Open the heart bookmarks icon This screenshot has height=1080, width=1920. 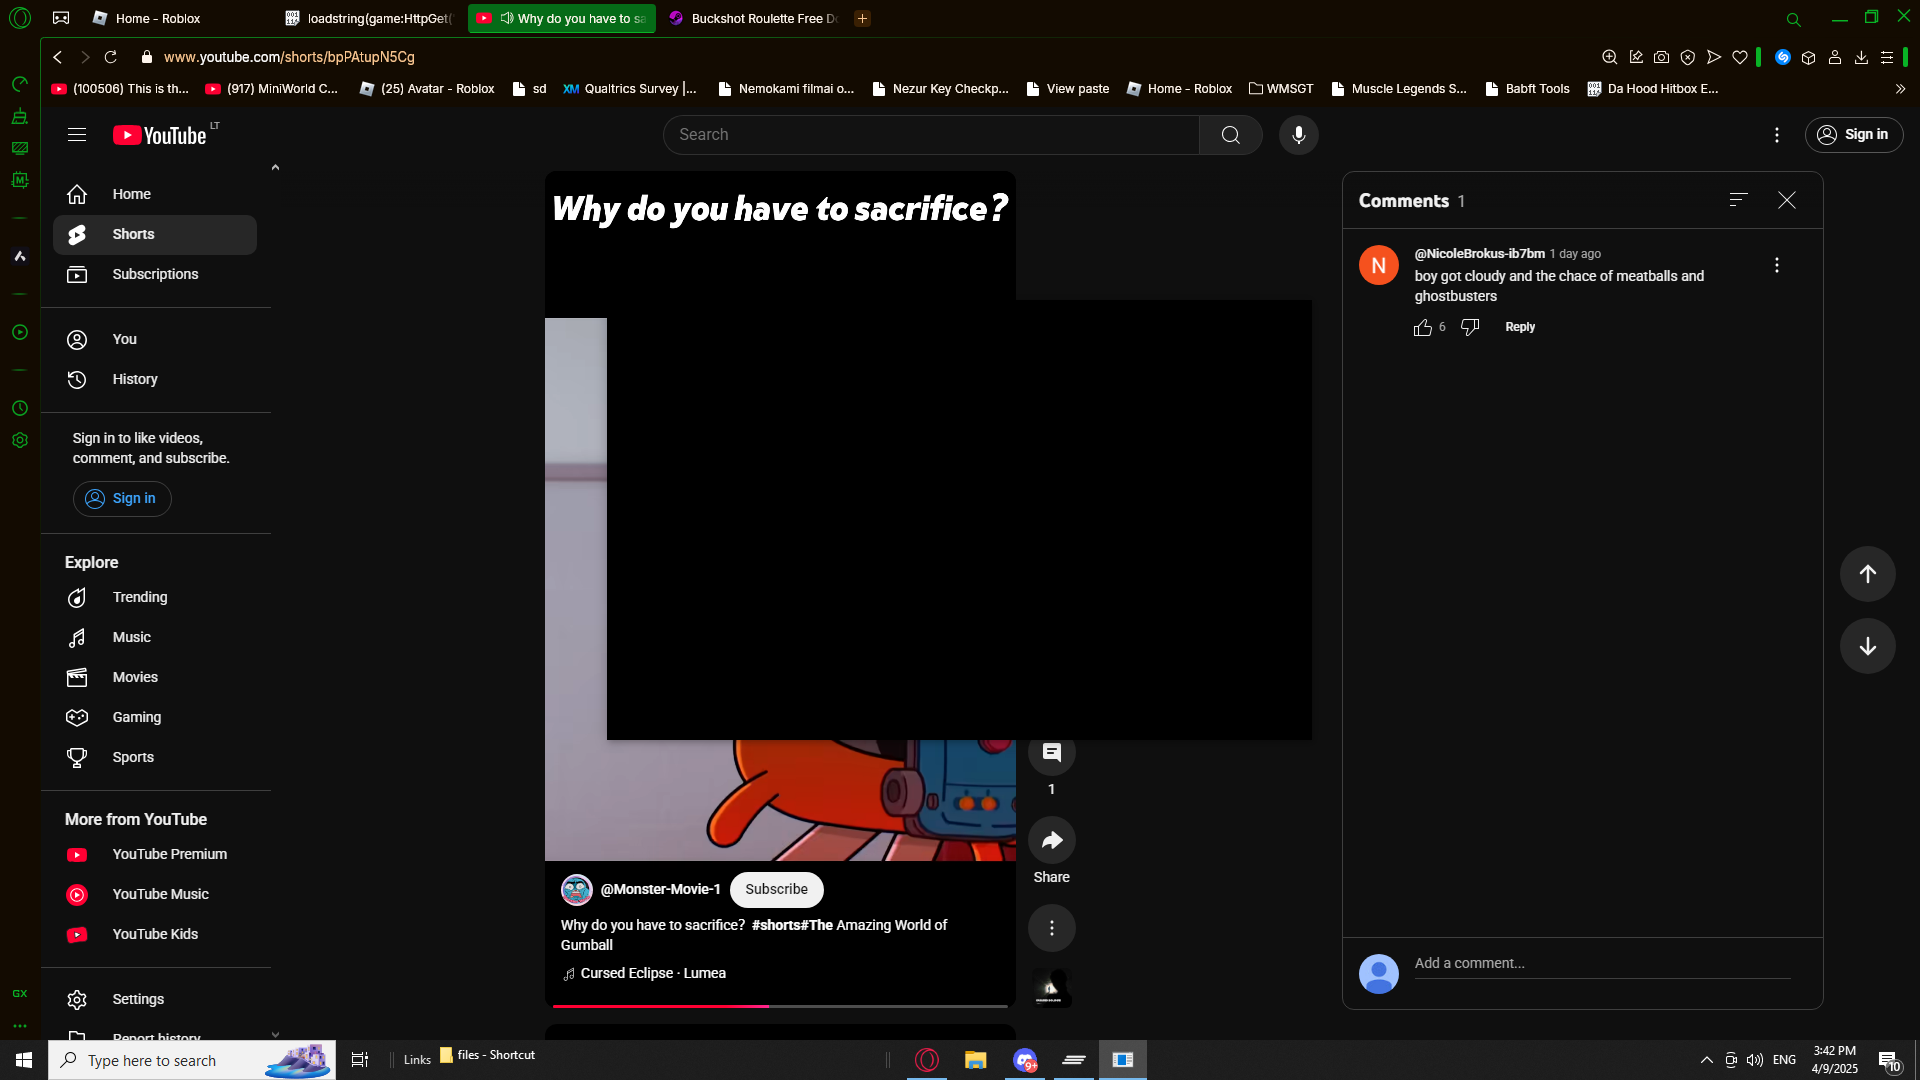[x=1740, y=57]
